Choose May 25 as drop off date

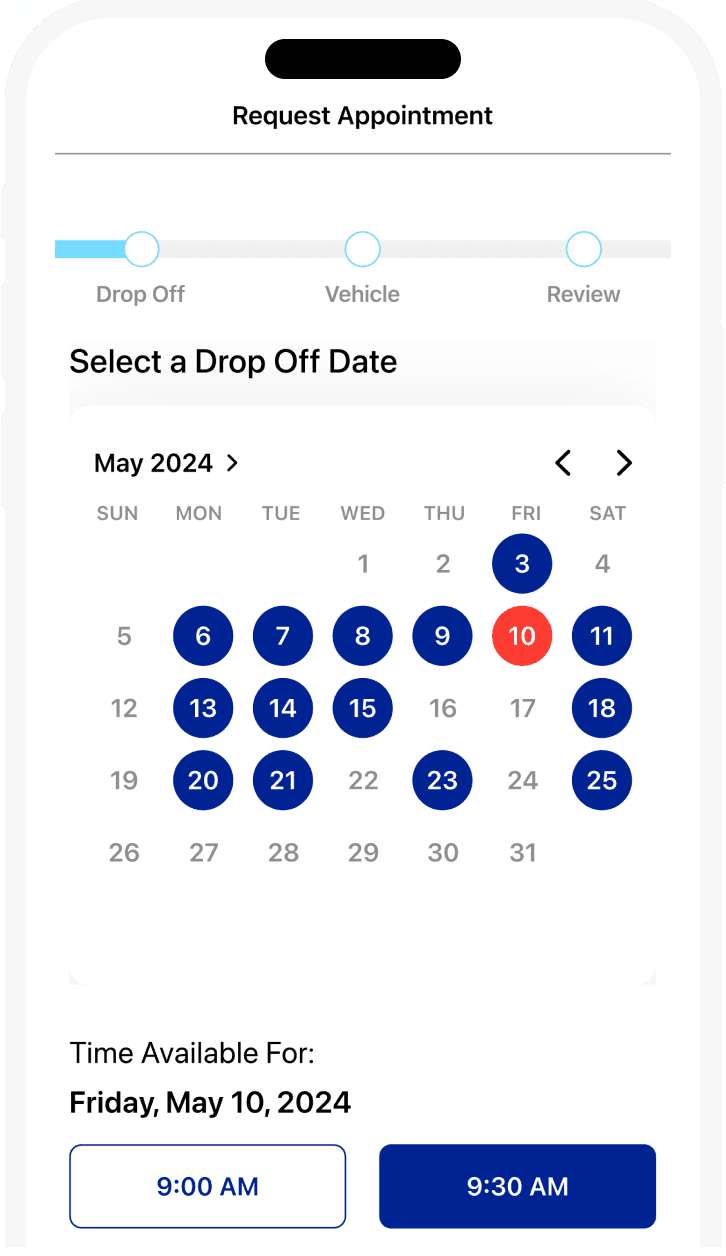(602, 780)
